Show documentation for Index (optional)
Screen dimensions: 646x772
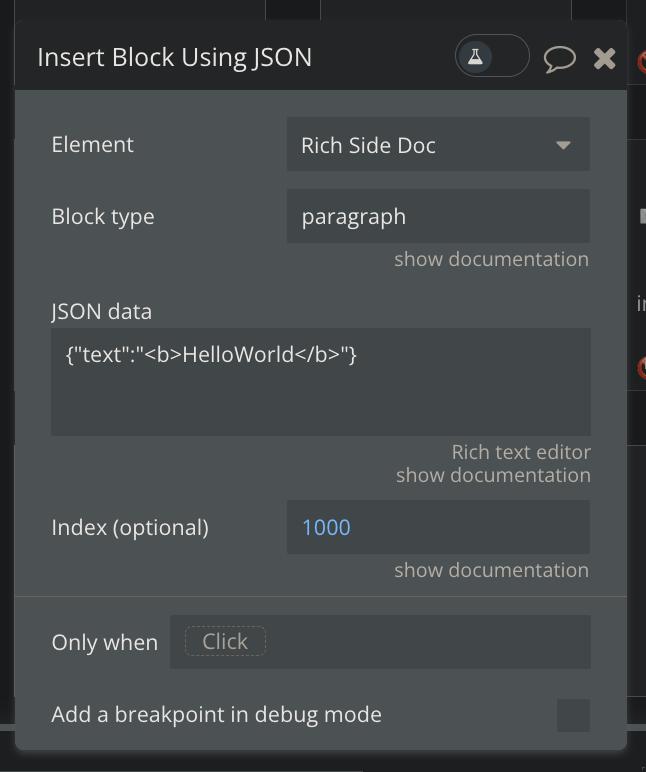coord(491,570)
